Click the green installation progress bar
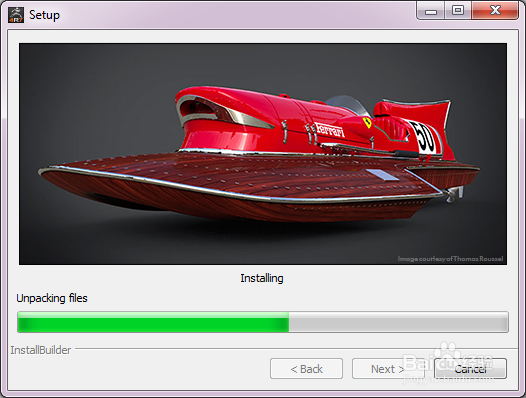The height and width of the screenshot is (398, 526). pos(263,322)
